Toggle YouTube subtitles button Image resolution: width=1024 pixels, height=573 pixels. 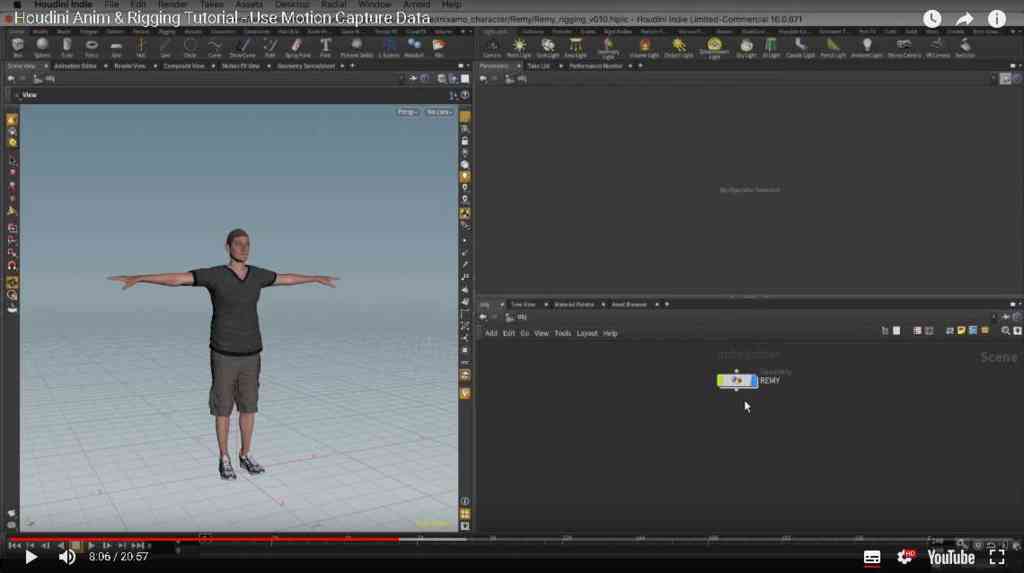tap(872, 557)
